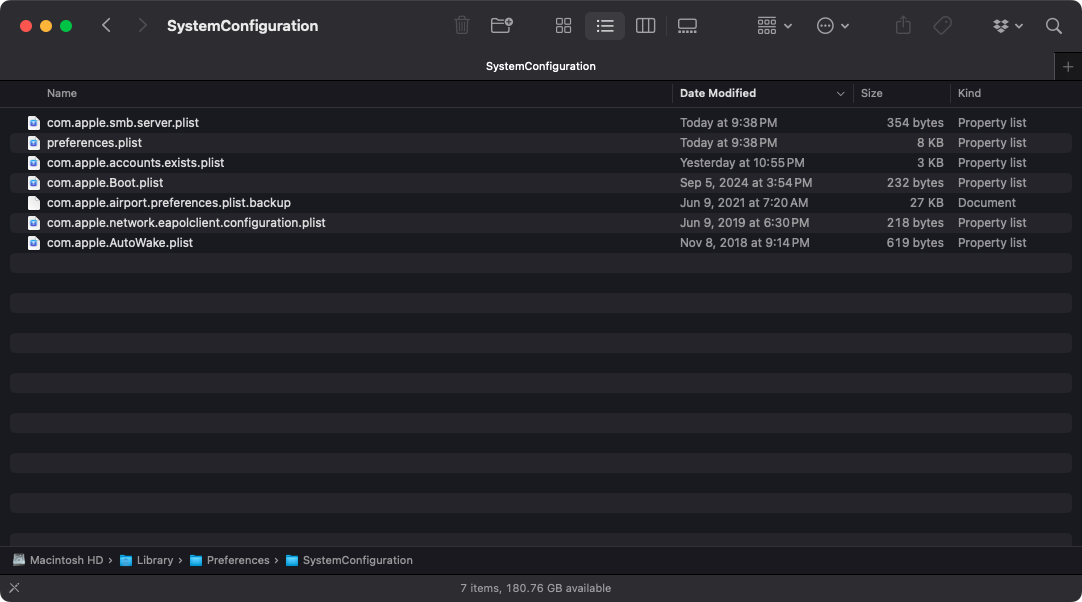Viewport: 1082px width, 602px height.
Task: Click the green zoom window button
Action: click(66, 26)
